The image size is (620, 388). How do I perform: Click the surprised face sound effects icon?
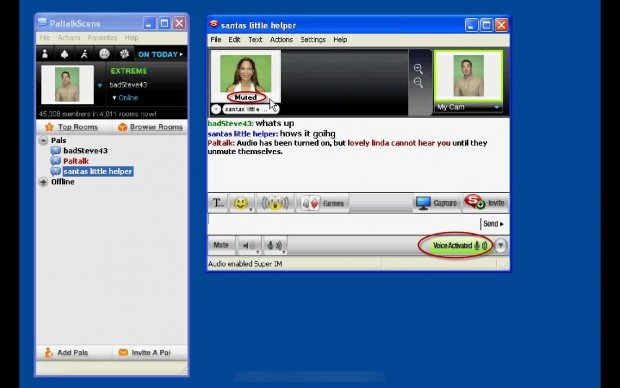[x=275, y=203]
